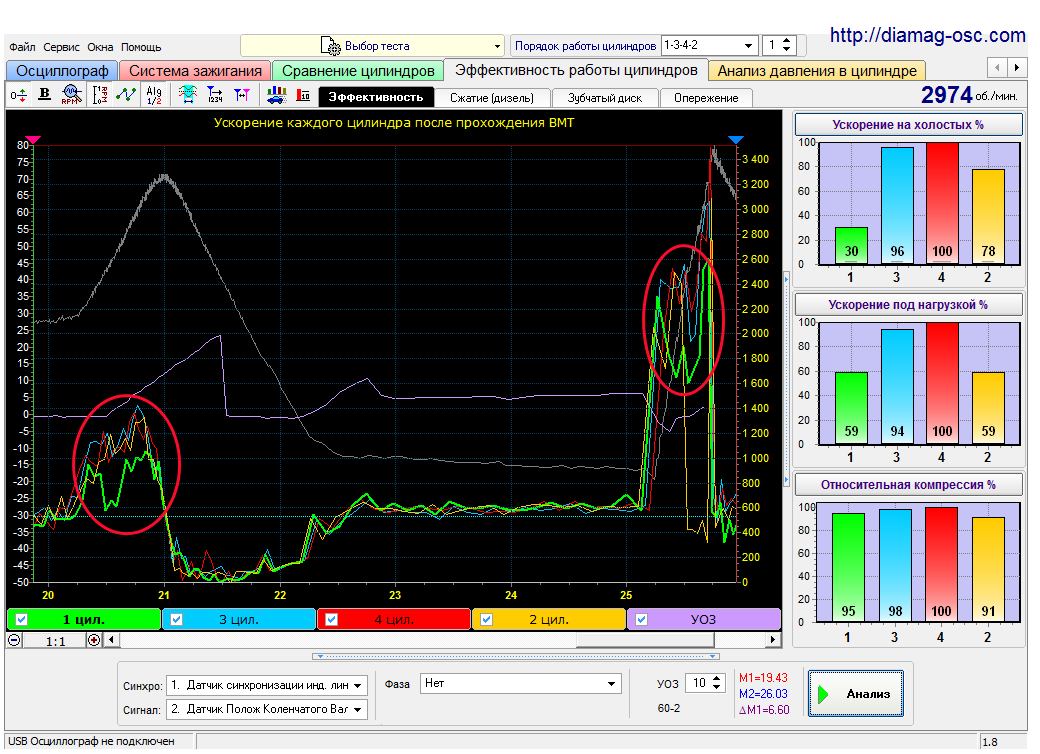The height and width of the screenshot is (754, 1040).
Task: Click the Анализ button
Action: (856, 694)
